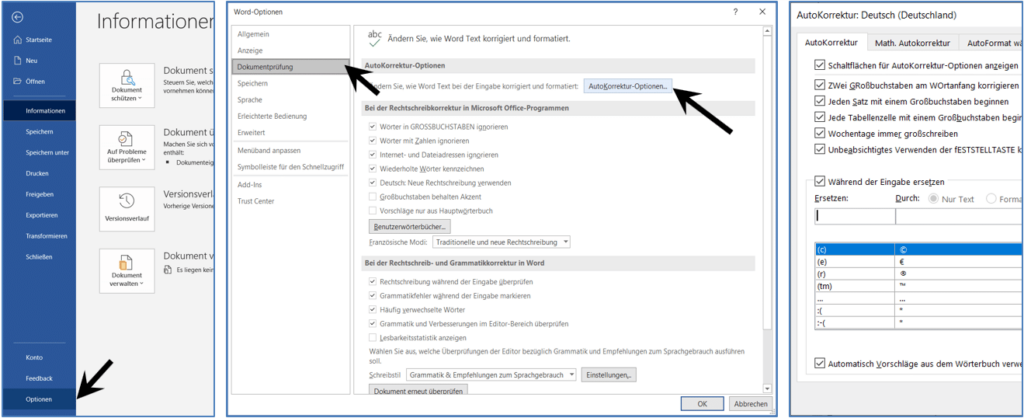Screen dimensions: 1024x418
Task: Click the Öffnen folder icon
Action: (x=16, y=81)
